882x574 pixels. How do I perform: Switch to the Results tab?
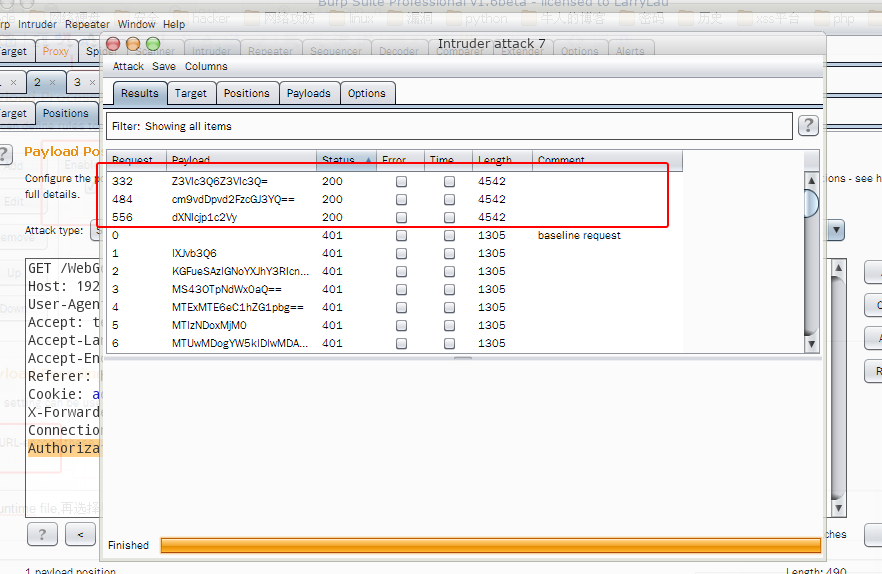point(140,93)
